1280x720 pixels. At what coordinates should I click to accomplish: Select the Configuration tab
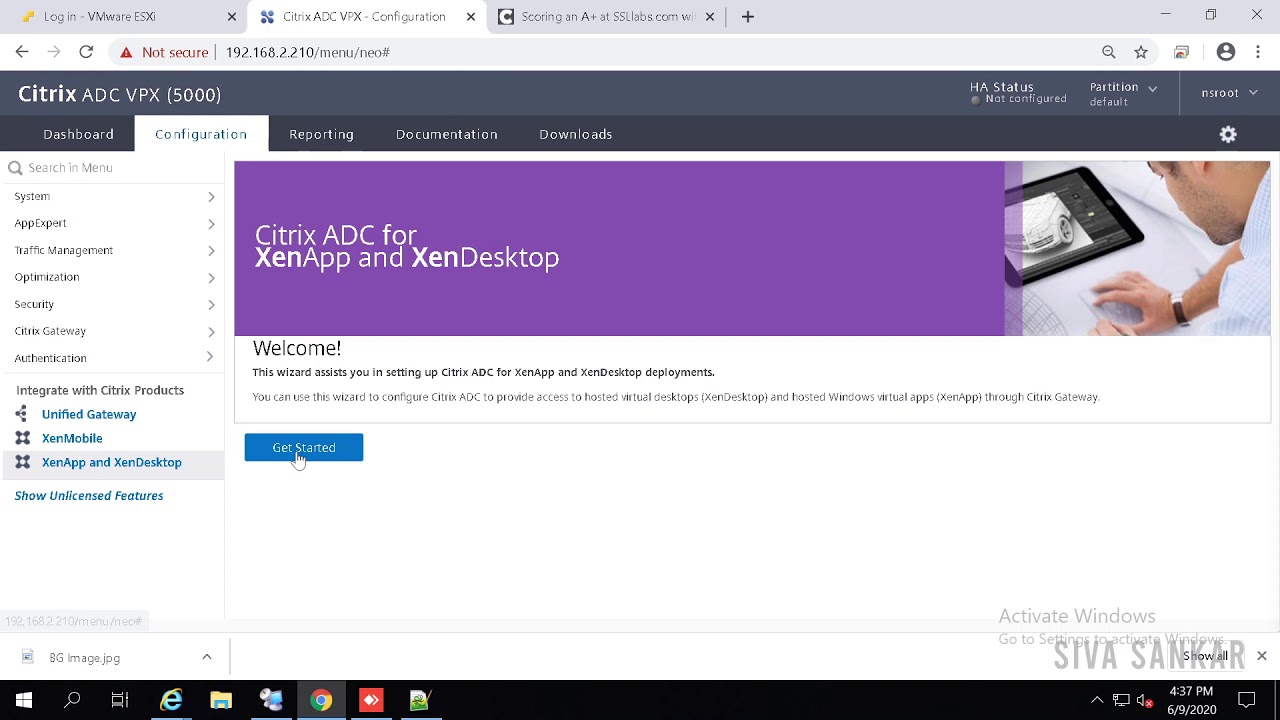[x=201, y=134]
